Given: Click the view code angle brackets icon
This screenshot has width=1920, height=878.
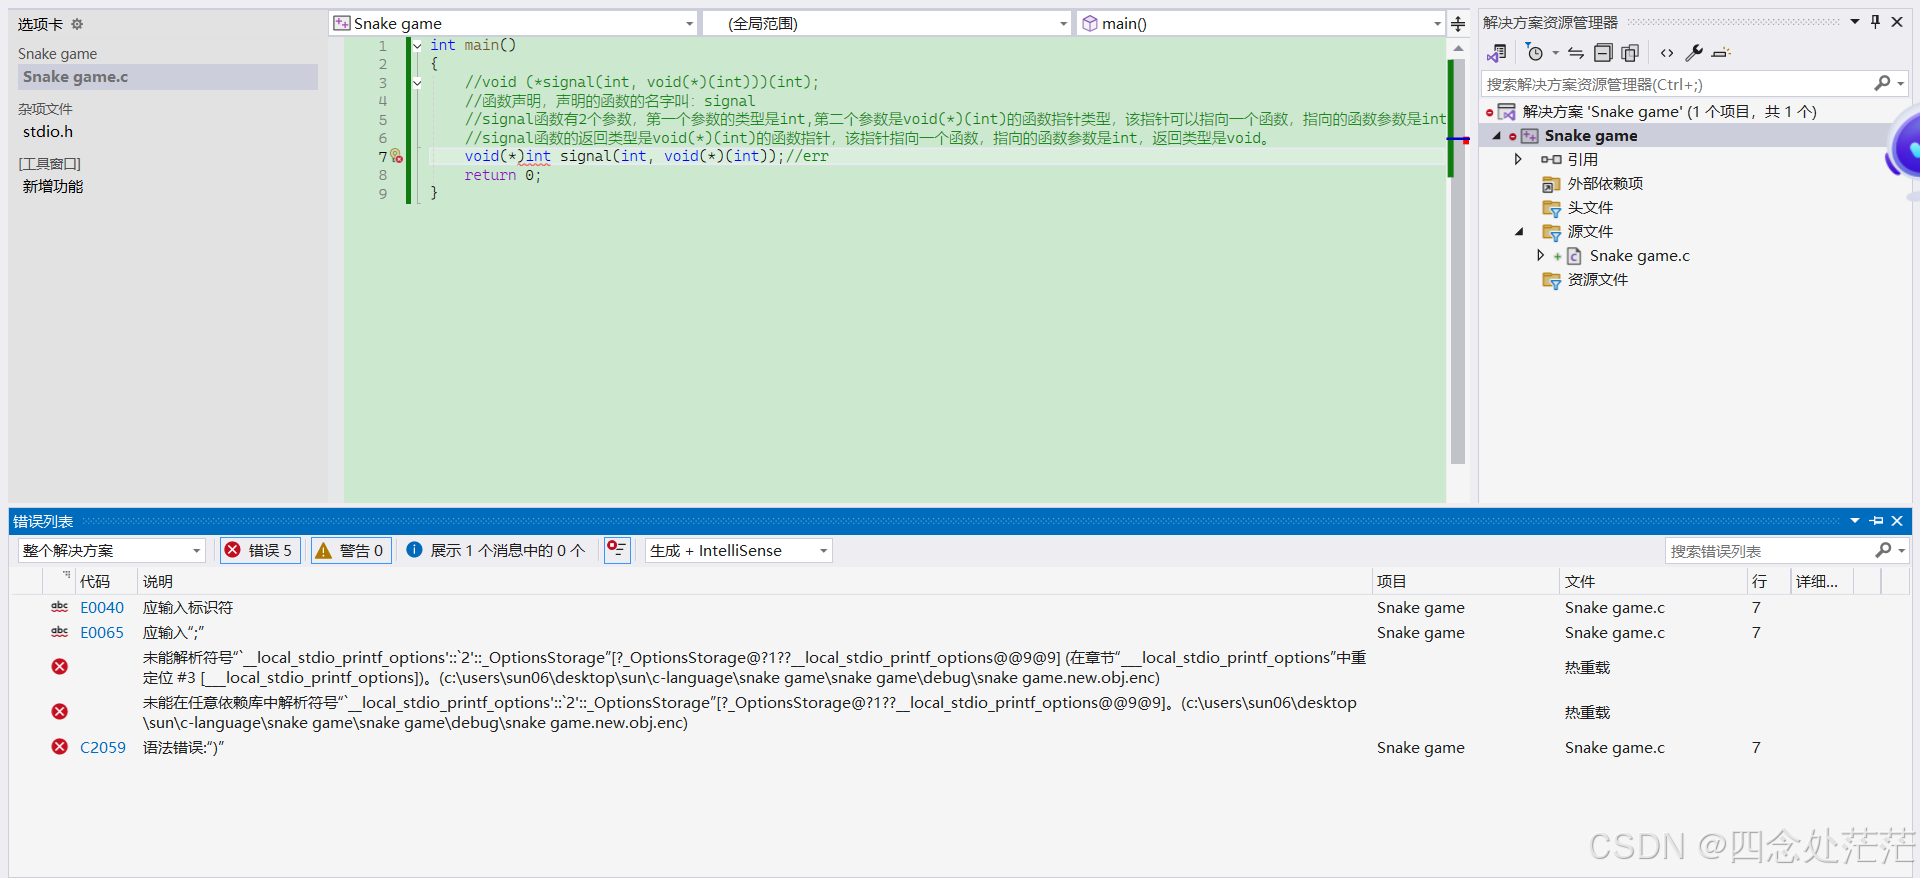Looking at the screenshot, I should [1667, 53].
